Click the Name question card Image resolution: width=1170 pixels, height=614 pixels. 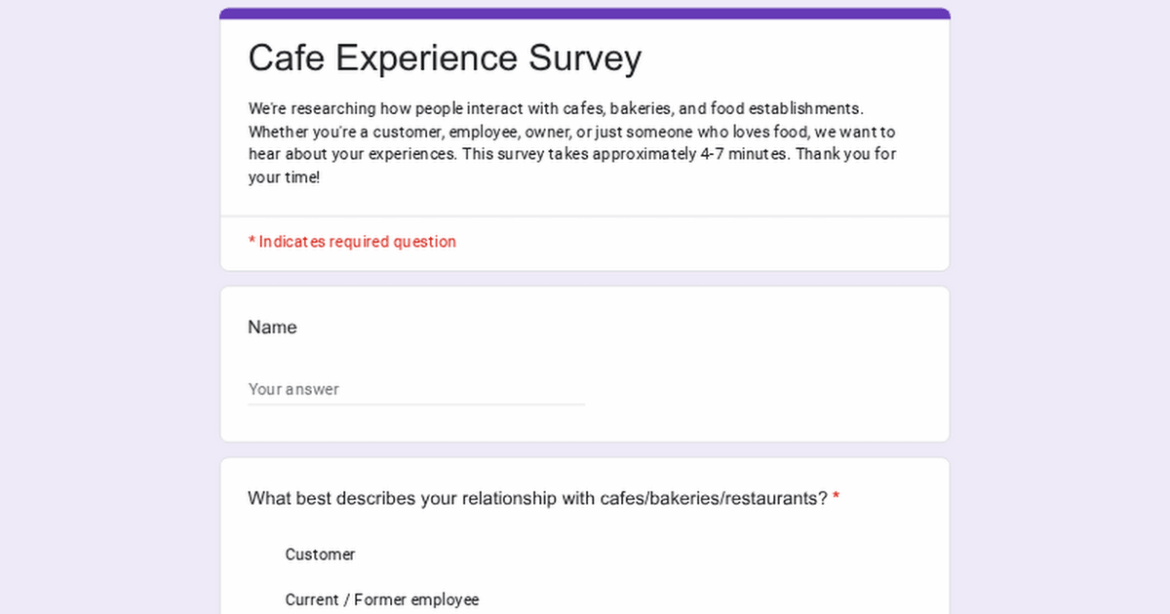[x=584, y=363]
